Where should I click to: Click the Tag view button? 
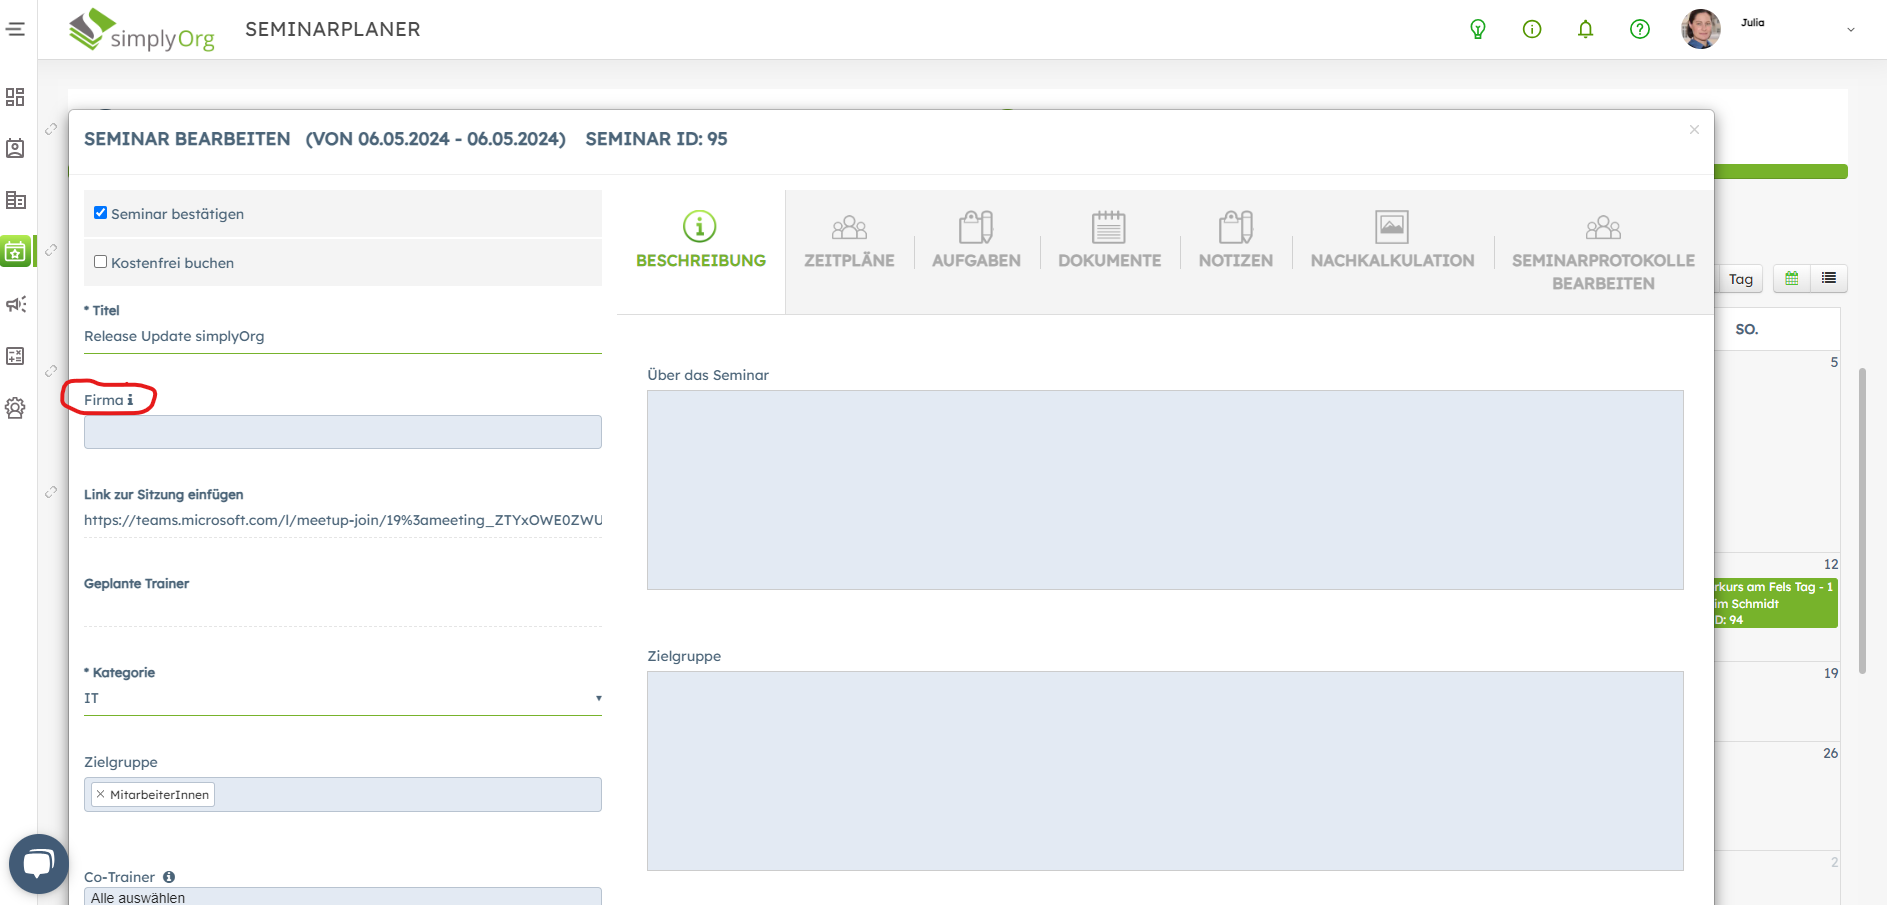click(1740, 279)
